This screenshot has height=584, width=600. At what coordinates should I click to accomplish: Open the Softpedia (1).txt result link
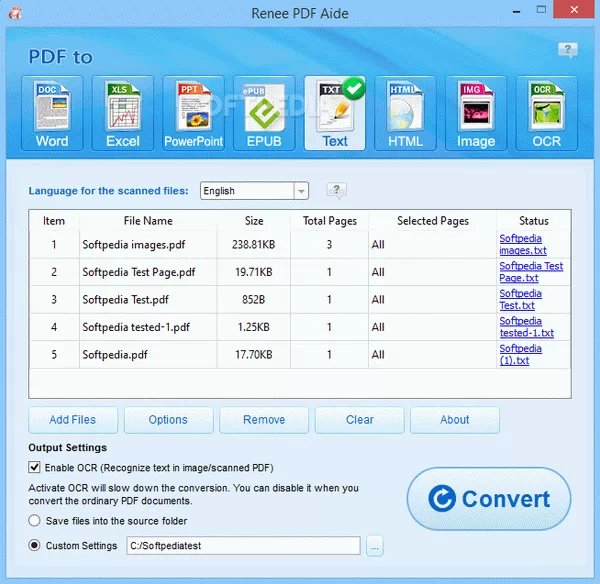click(x=520, y=354)
